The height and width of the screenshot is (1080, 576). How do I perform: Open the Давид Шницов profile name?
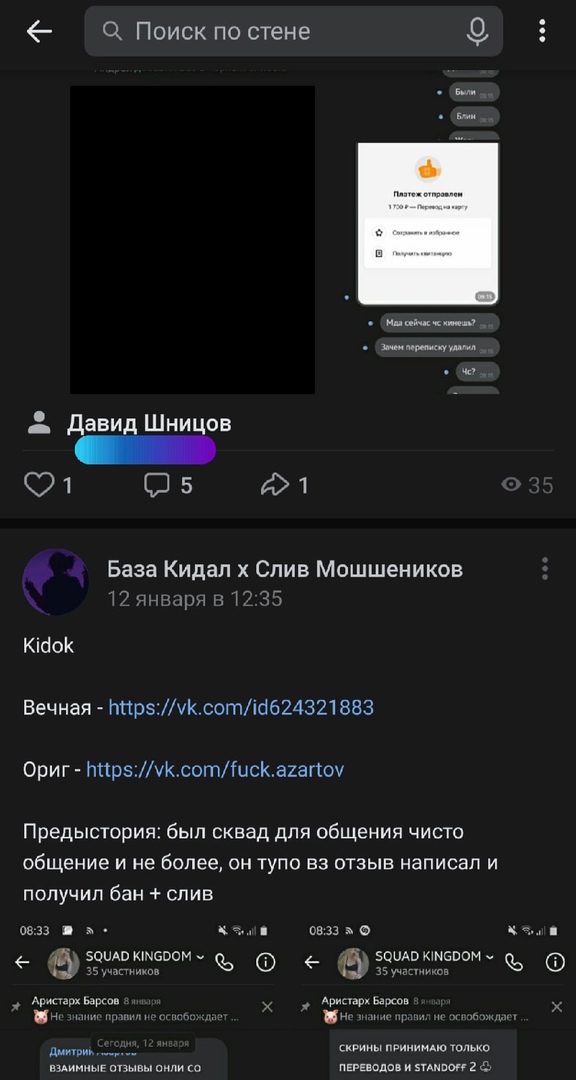[149, 424]
